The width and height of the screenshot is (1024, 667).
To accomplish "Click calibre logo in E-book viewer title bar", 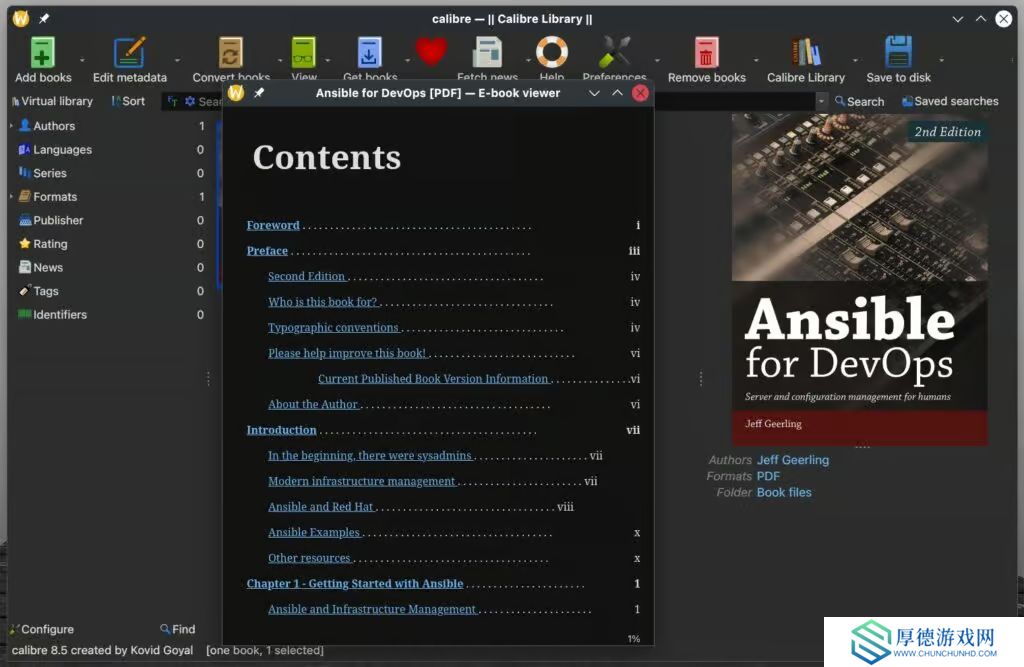I will [x=236, y=93].
